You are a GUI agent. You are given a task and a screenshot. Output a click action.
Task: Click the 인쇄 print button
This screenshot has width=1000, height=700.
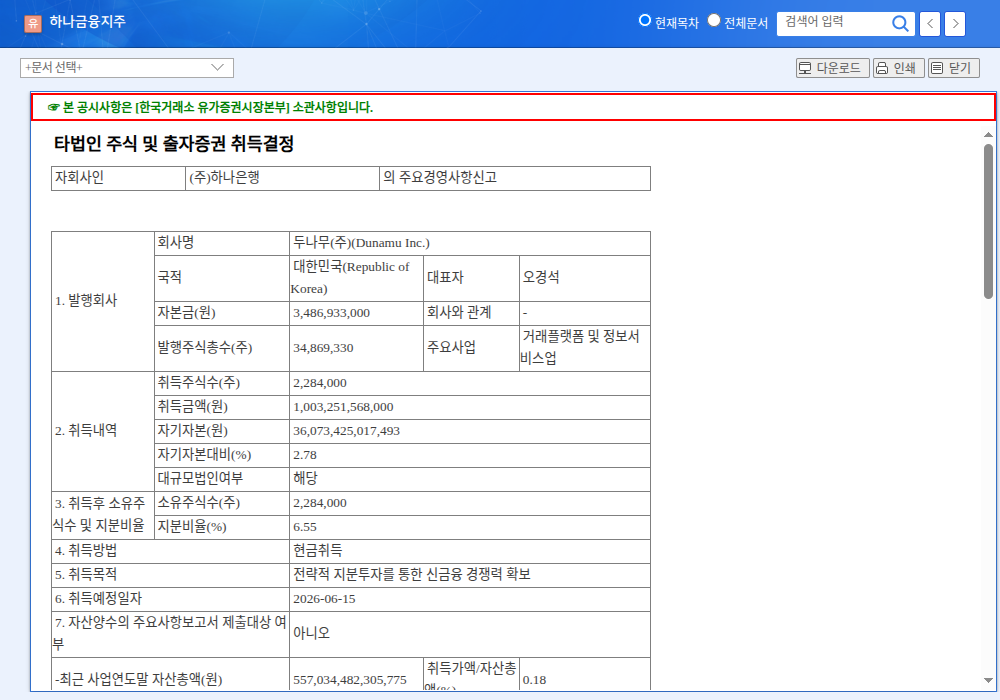899,68
